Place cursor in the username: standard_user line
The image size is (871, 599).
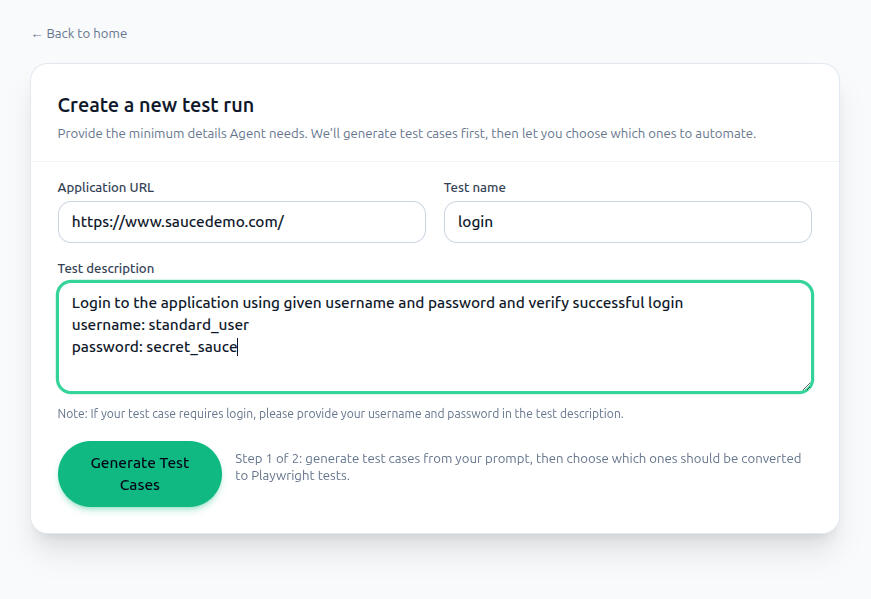(160, 325)
